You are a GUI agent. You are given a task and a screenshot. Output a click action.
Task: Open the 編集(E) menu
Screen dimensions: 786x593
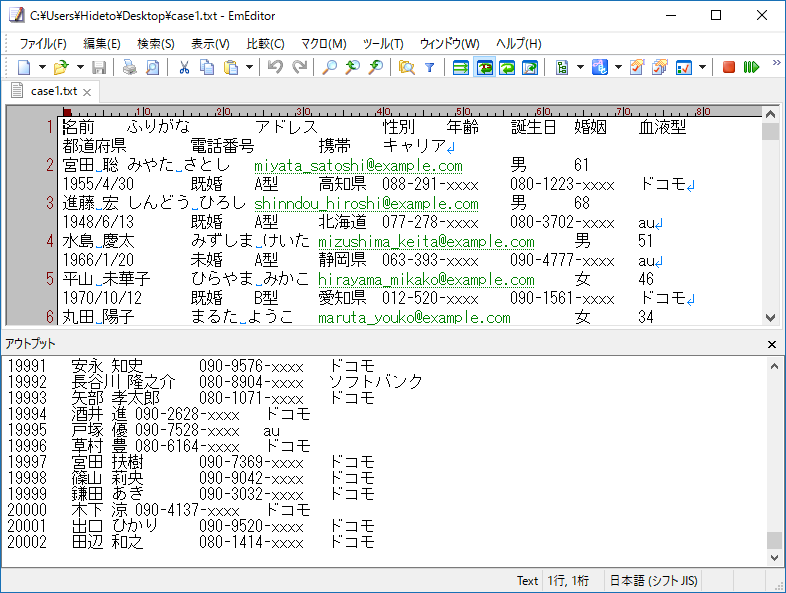pyautogui.click(x=102, y=44)
